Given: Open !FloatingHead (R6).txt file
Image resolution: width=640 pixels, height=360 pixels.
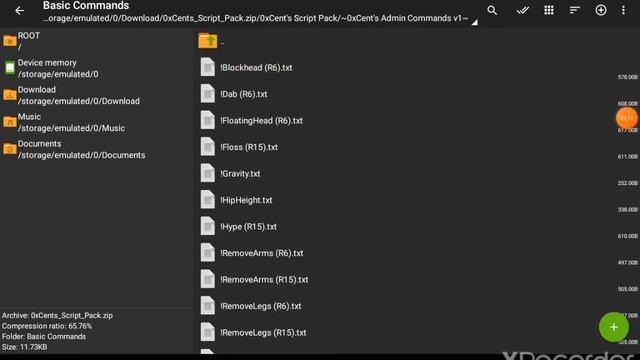Looking at the screenshot, I should 416,120.
